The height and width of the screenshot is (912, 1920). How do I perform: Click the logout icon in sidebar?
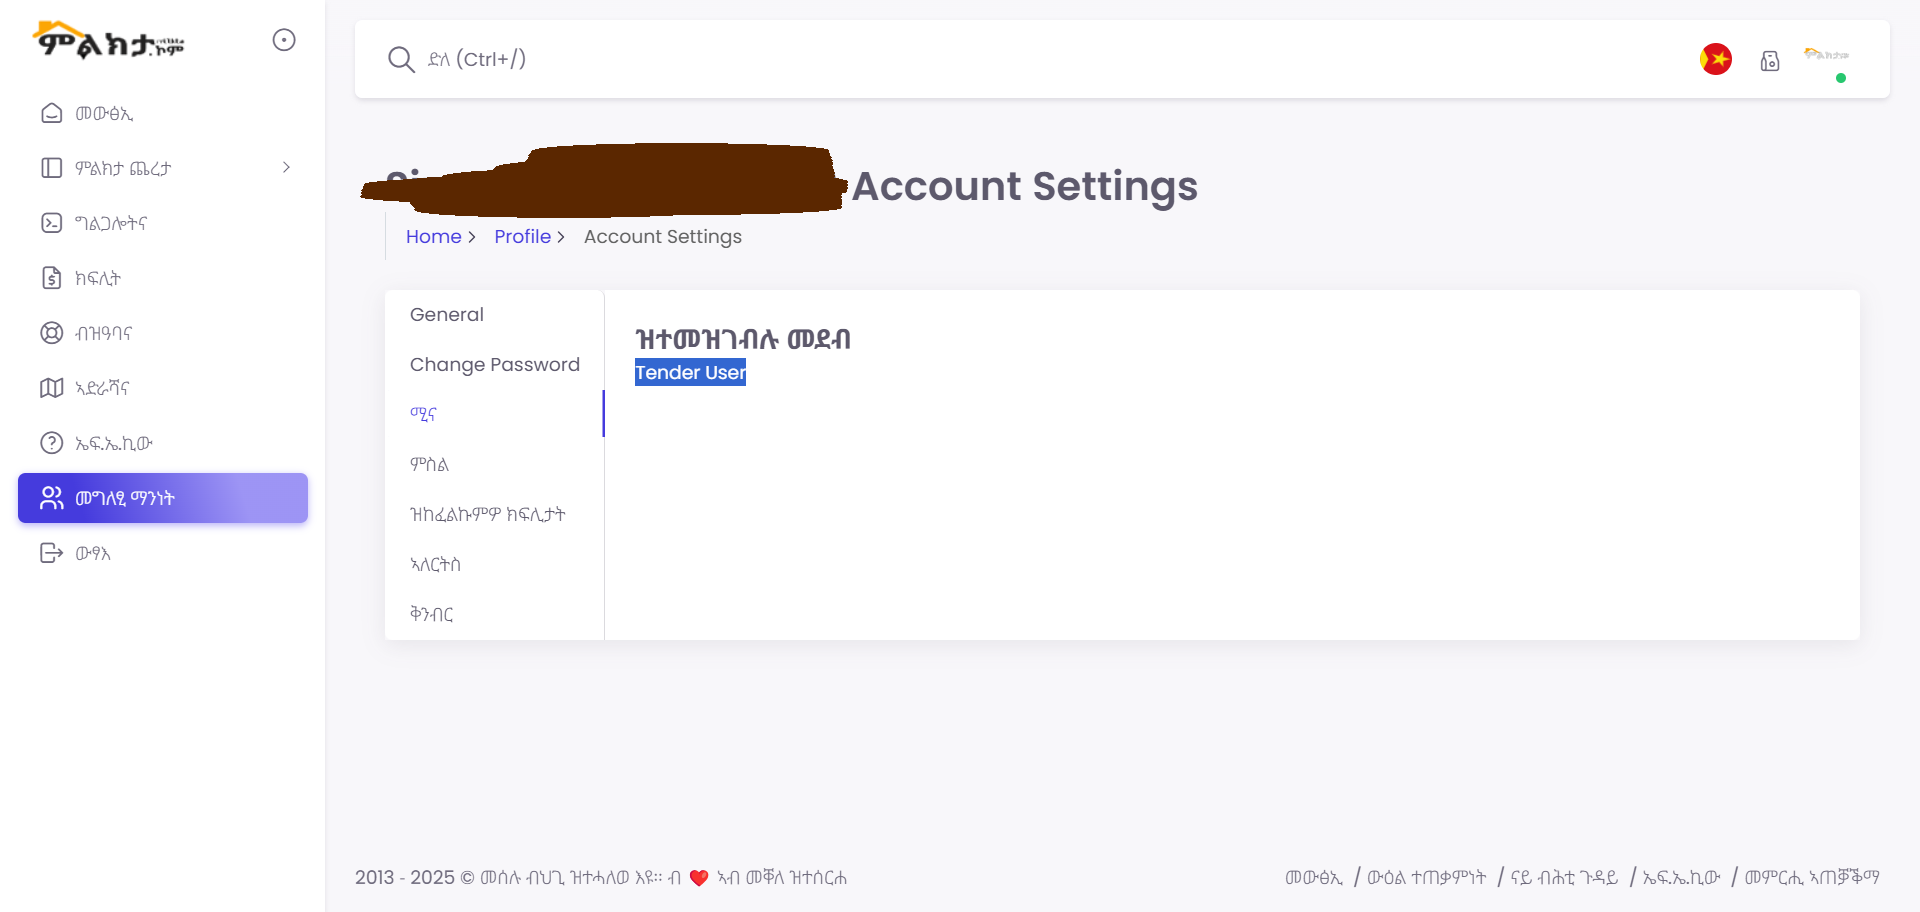pos(51,553)
